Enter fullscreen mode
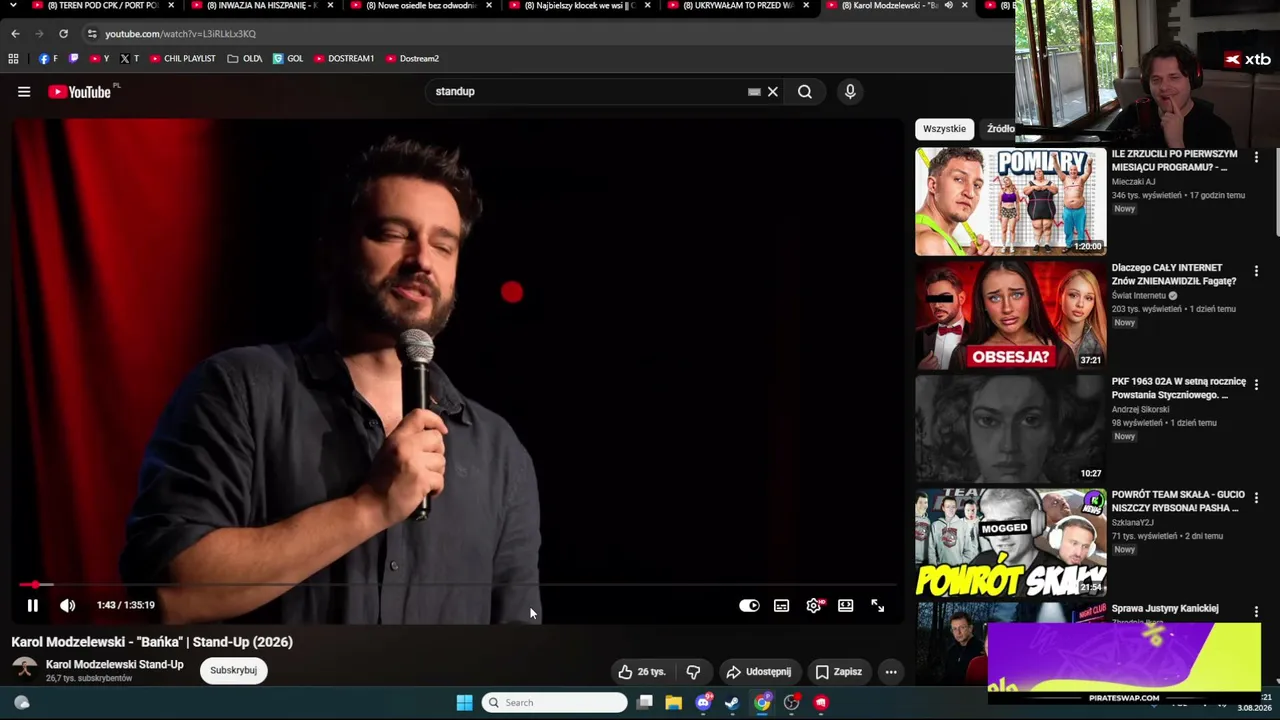The image size is (1280, 720). pos(877,605)
